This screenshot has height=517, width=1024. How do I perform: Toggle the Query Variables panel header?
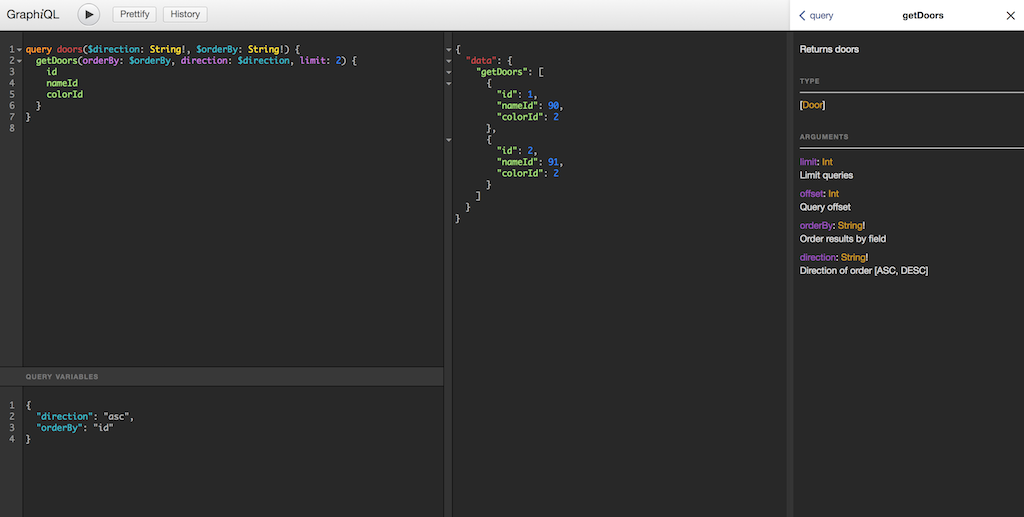221,377
